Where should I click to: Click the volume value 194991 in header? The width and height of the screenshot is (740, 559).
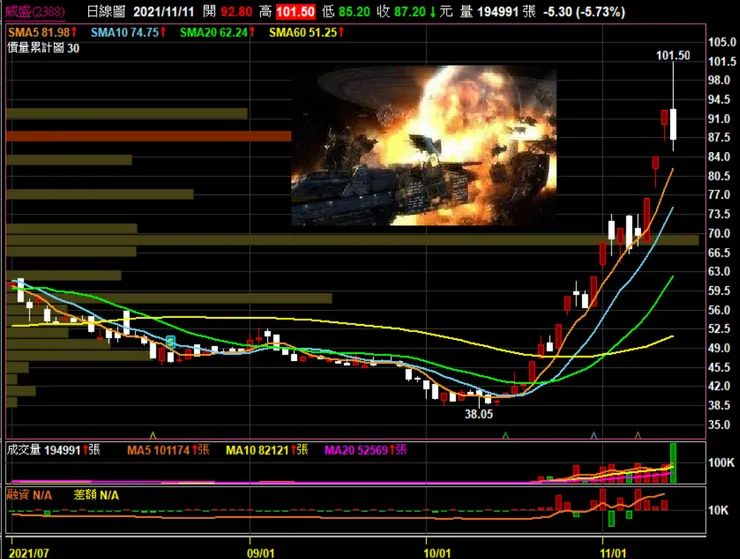498,11
